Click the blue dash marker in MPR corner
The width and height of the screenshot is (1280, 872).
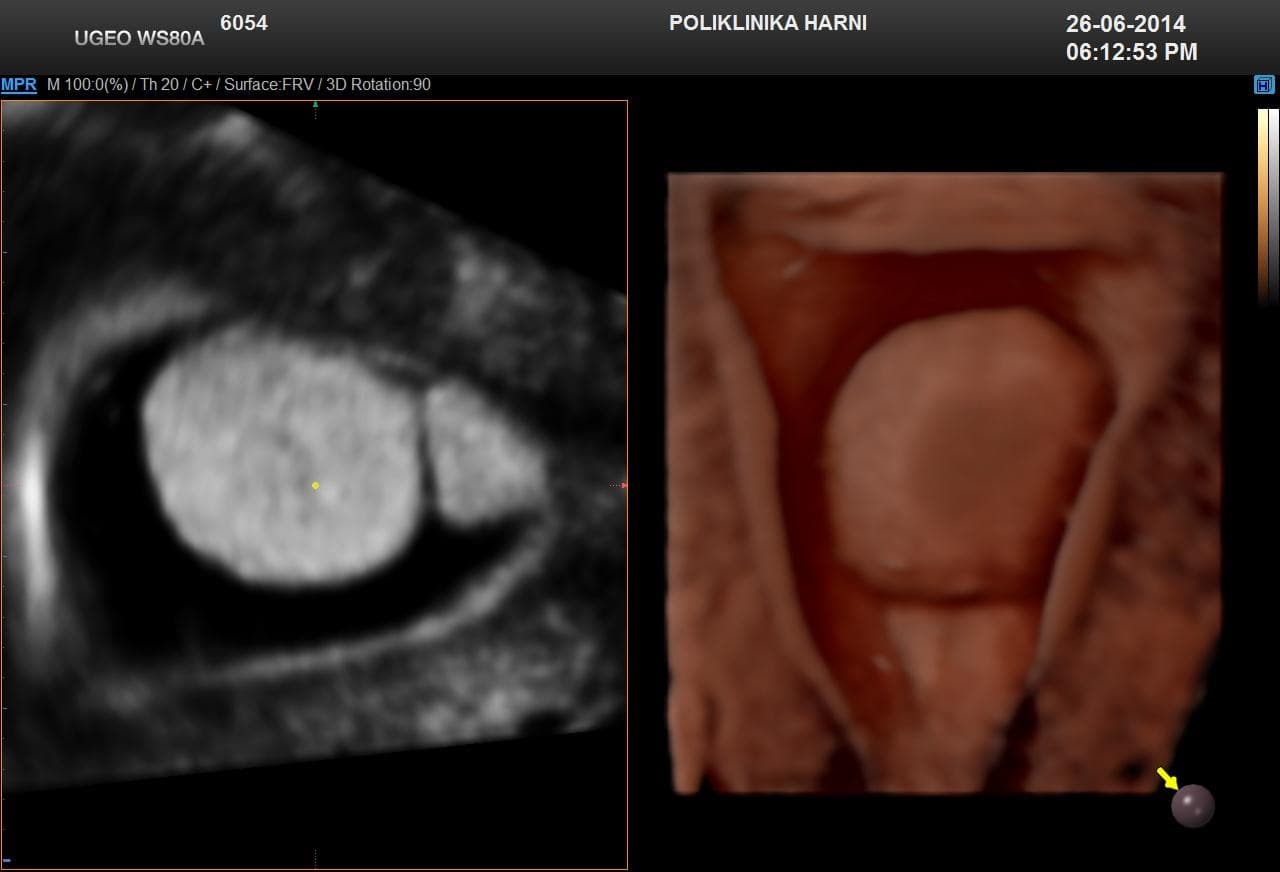[7, 860]
